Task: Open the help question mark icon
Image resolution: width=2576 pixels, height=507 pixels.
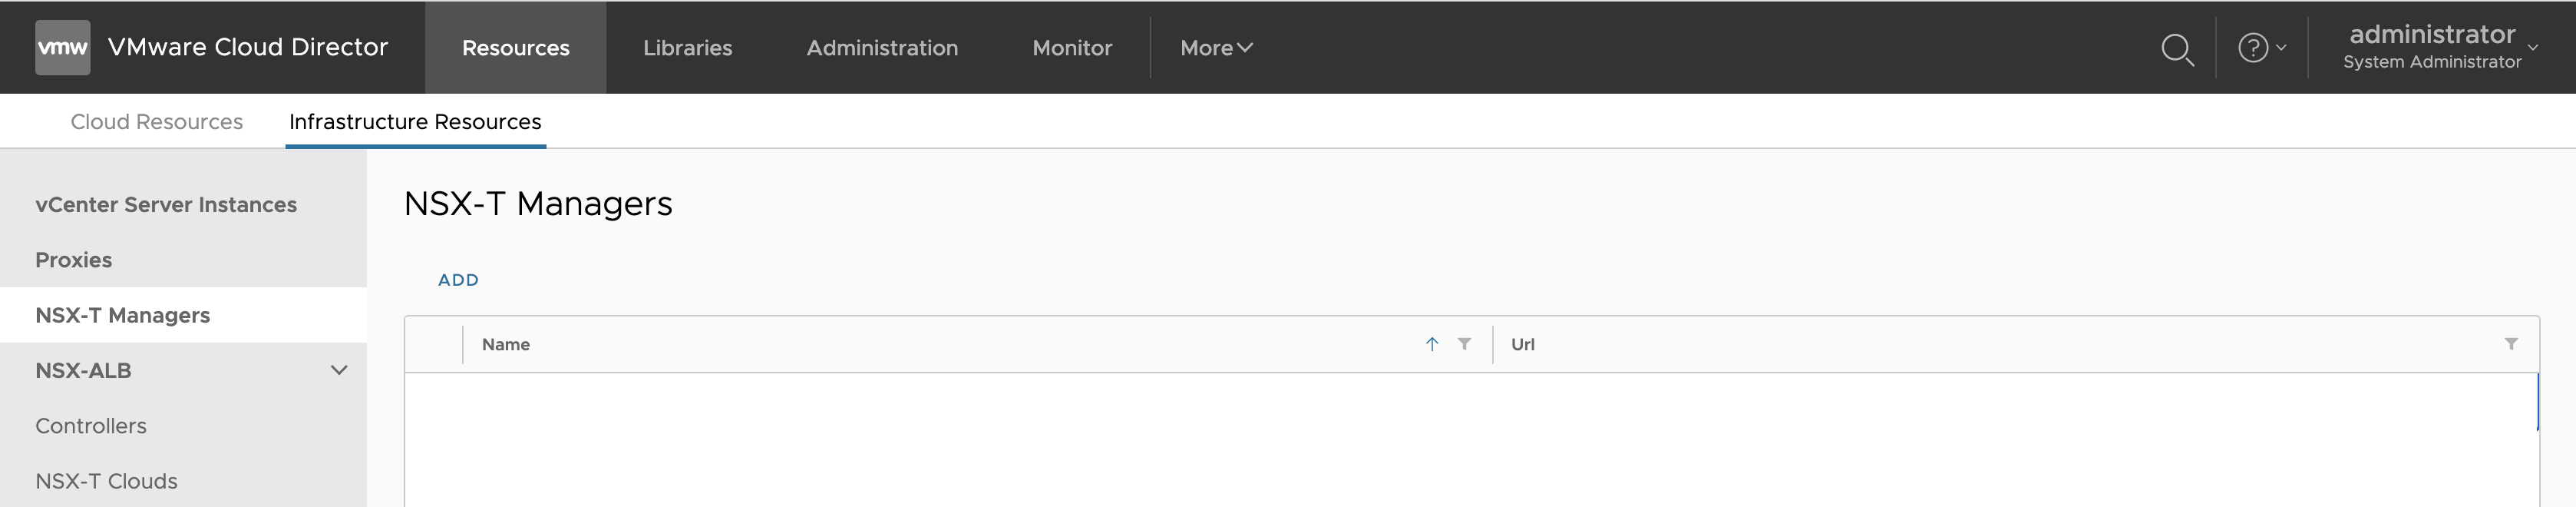Action: point(2253,47)
